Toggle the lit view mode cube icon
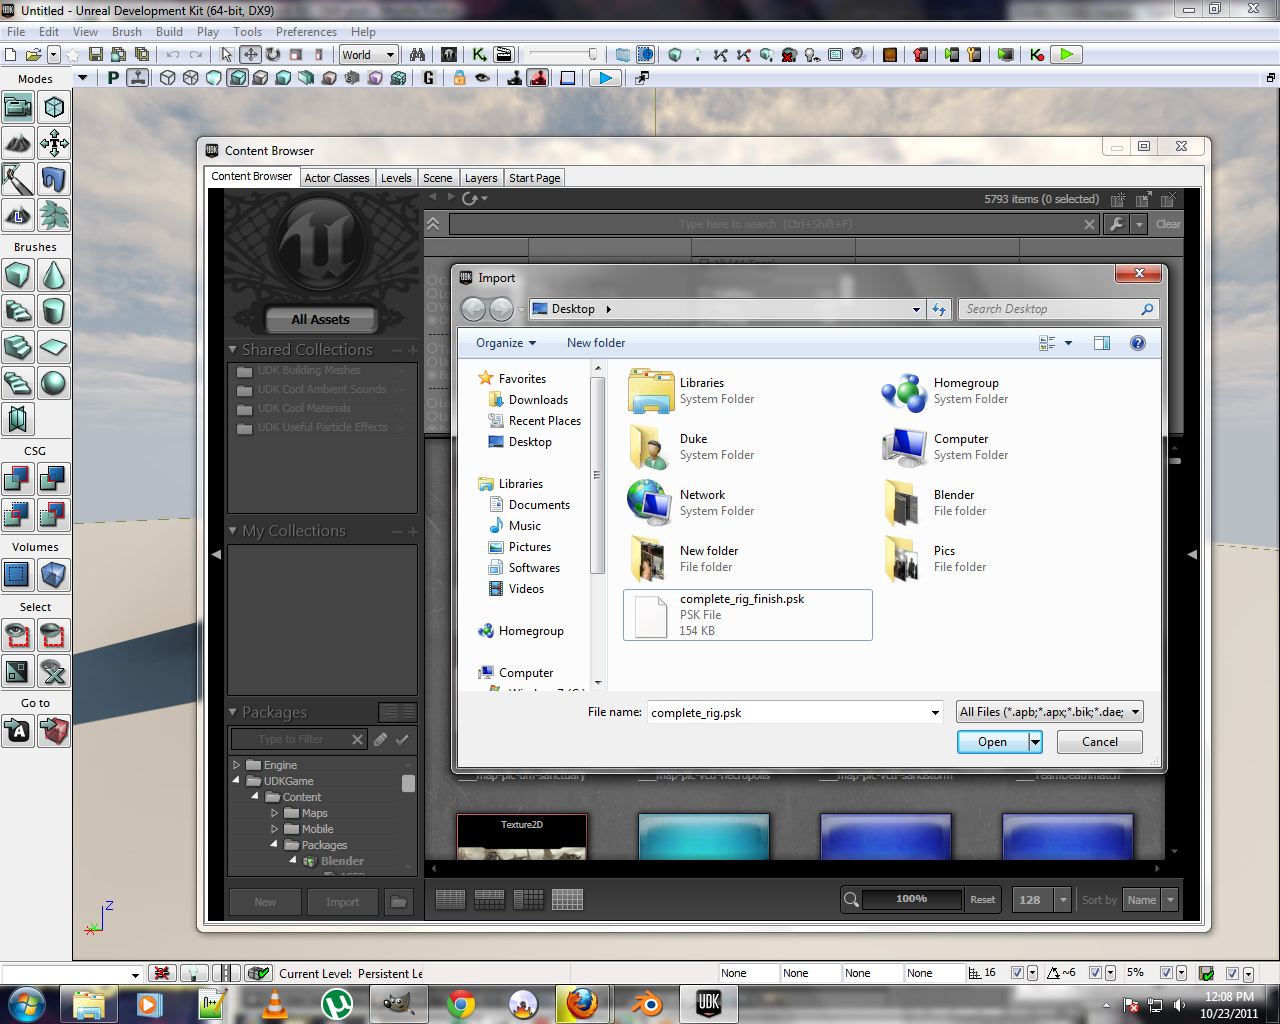The image size is (1280, 1024). 237,78
